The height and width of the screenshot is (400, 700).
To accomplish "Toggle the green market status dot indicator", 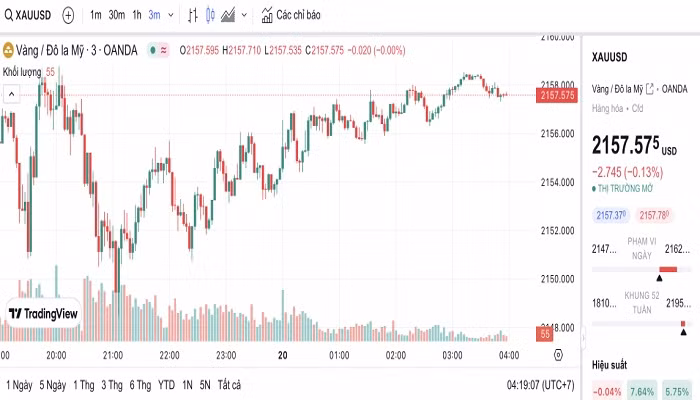I will pos(153,50).
